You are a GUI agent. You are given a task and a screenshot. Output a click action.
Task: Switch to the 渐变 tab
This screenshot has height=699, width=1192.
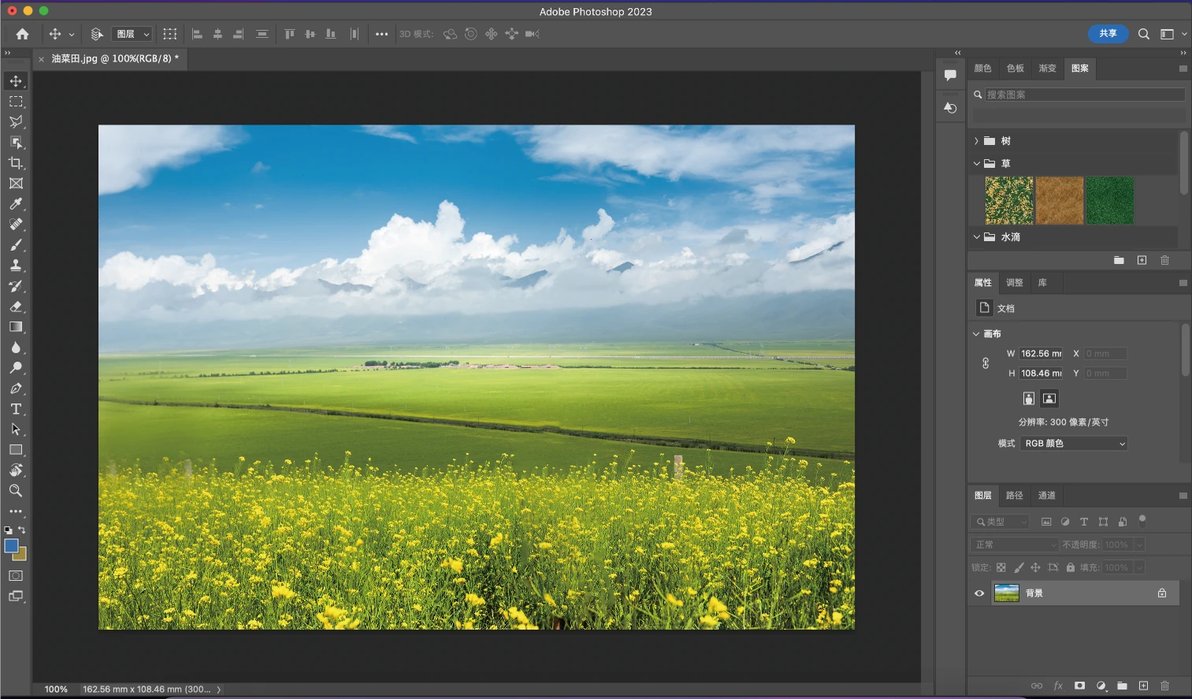tap(1048, 68)
